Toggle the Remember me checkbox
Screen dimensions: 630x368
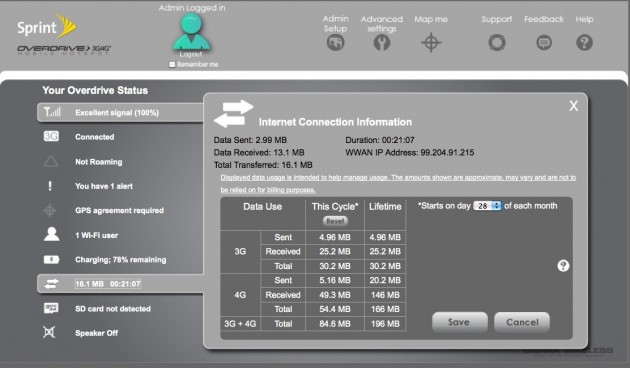(172, 64)
